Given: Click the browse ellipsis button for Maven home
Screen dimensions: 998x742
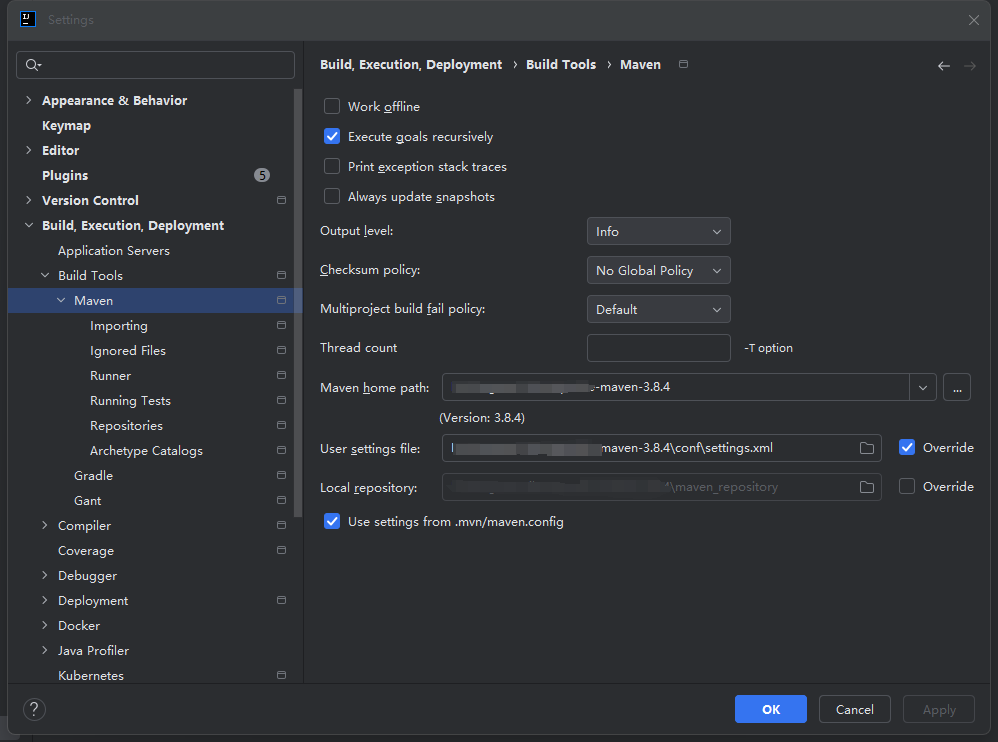Looking at the screenshot, I should click(957, 387).
